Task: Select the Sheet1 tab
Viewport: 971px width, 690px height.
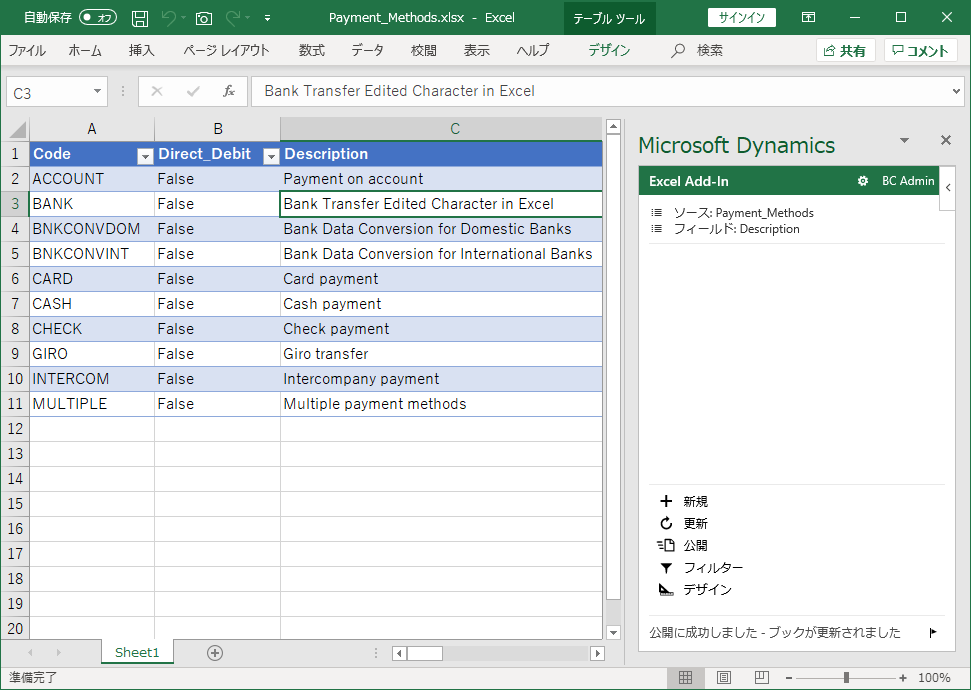Action: (137, 652)
